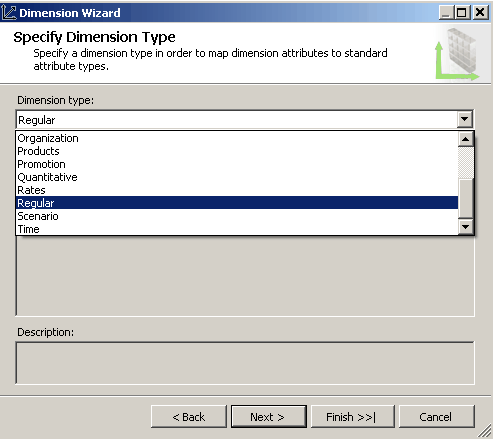Pick the Promotion dimension type

[237, 164]
